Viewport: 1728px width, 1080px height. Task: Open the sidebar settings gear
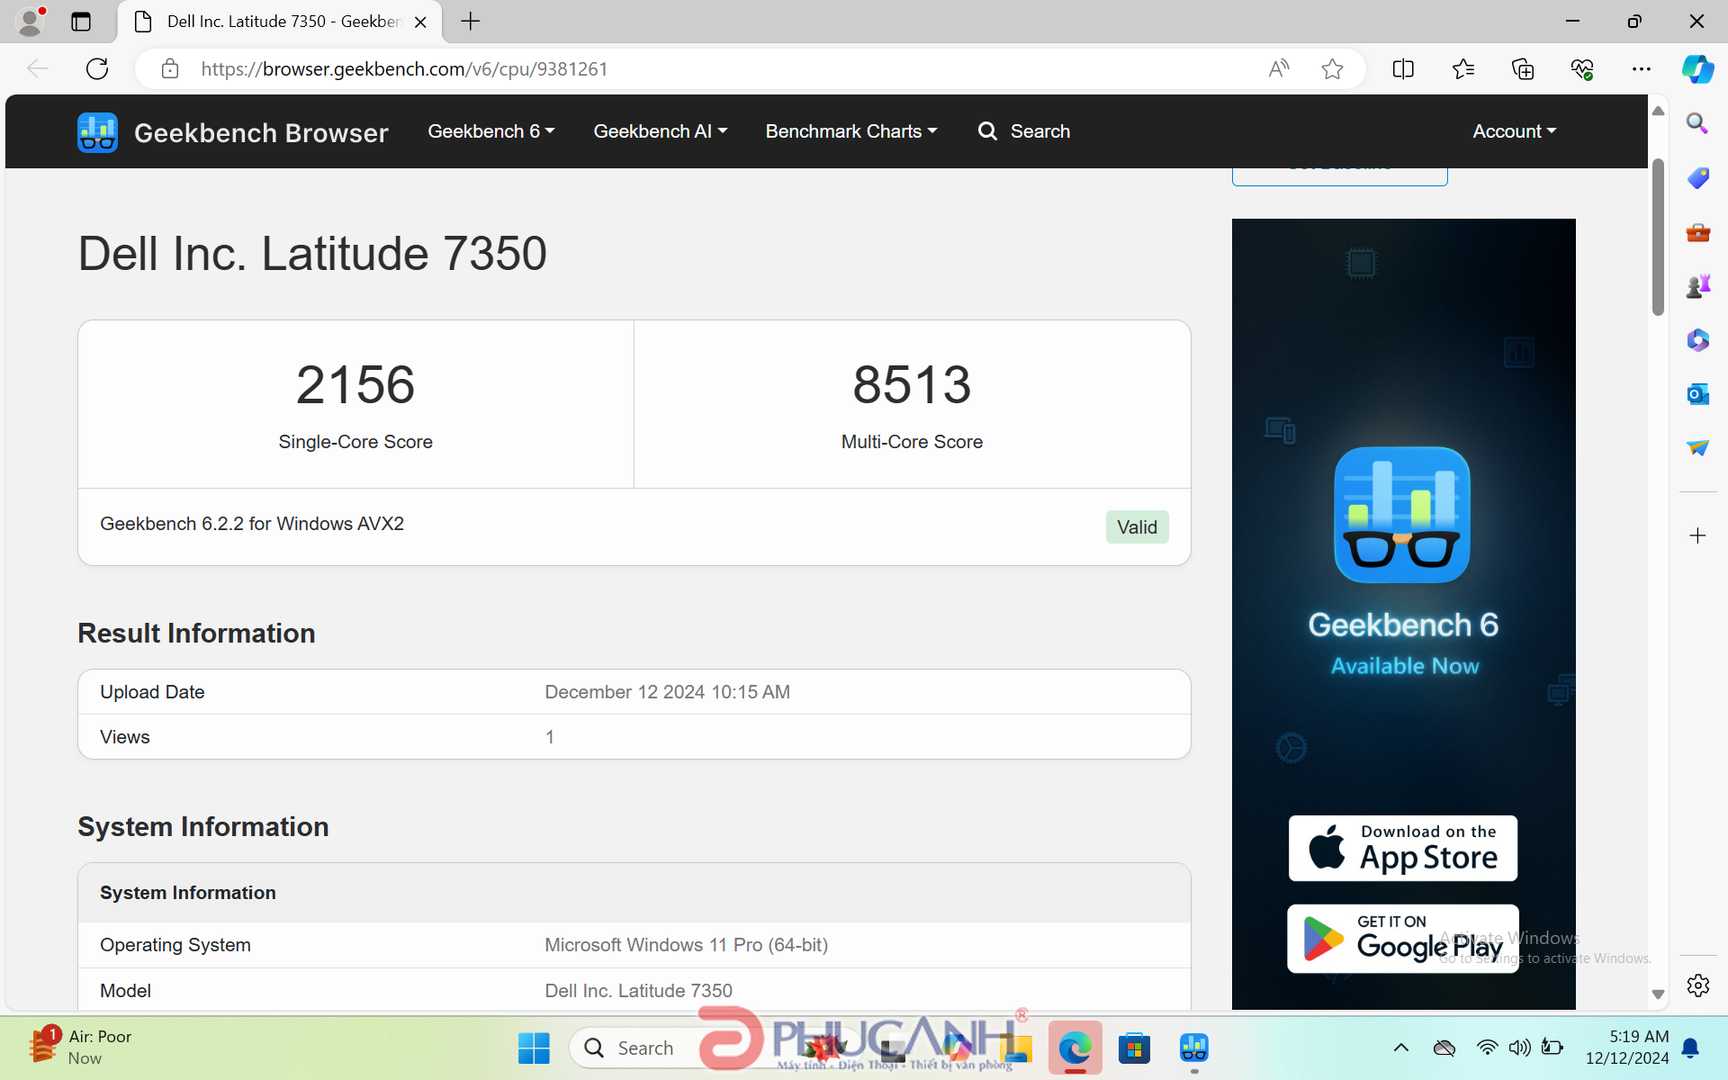click(1698, 985)
